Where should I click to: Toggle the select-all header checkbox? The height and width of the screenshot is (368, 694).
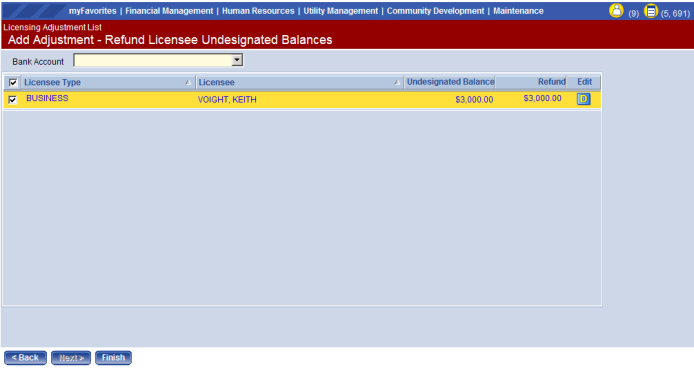[x=13, y=82]
